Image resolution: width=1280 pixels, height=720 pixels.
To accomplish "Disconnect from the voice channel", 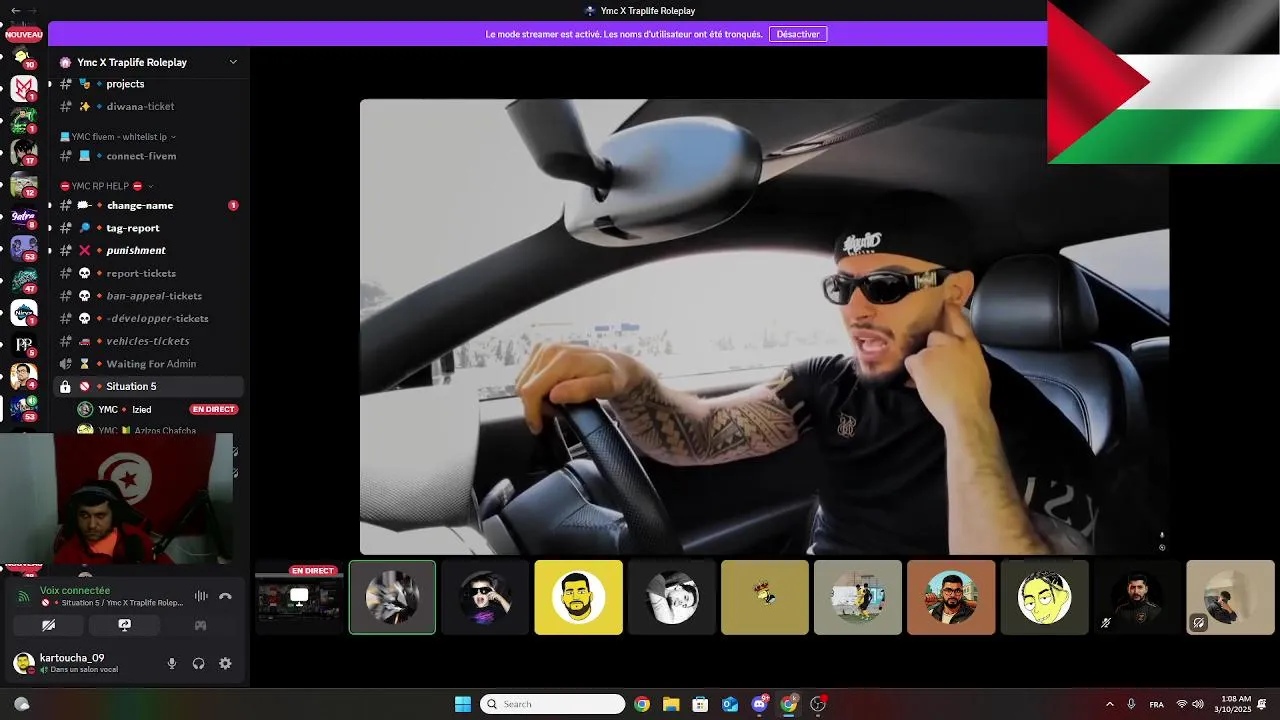I will [x=225, y=596].
